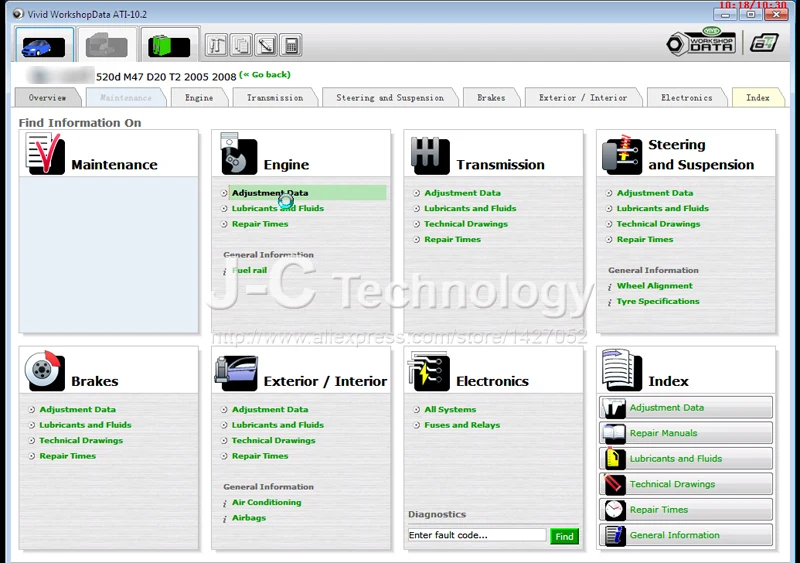Focus the Enter fault code field
Screen dimensions: 800x563
pos(477,535)
